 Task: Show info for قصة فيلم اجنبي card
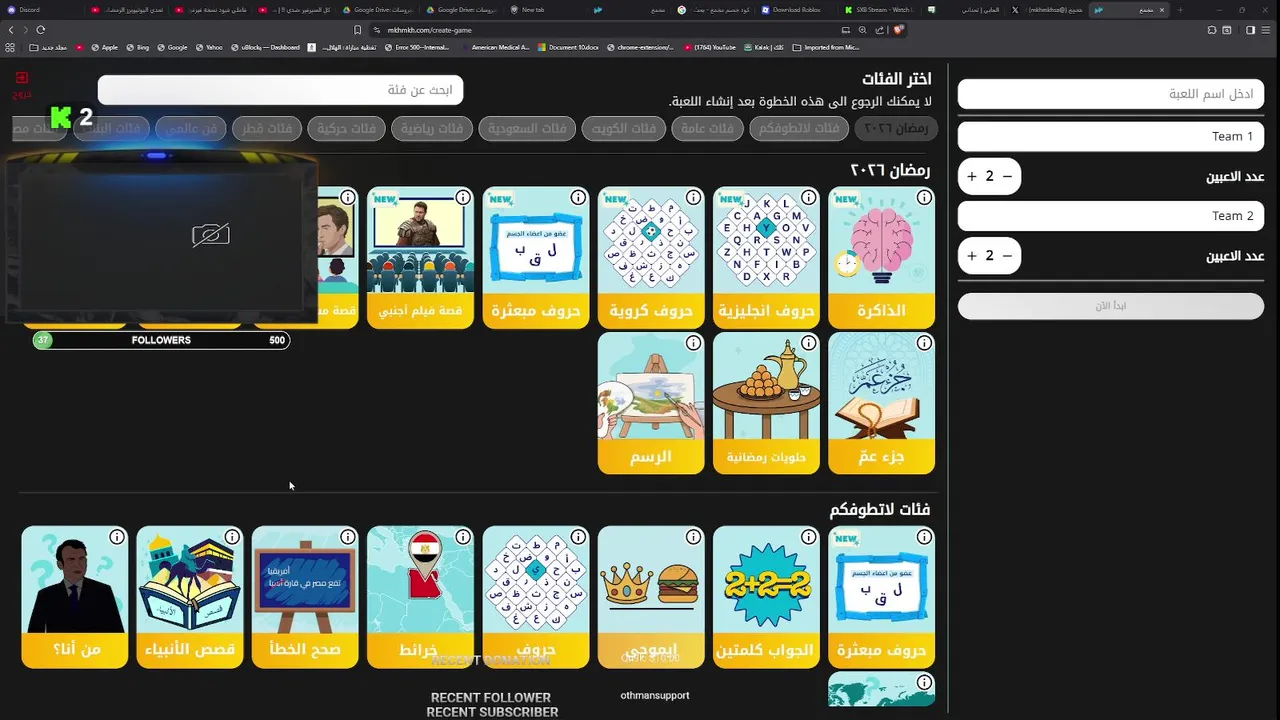tap(463, 198)
